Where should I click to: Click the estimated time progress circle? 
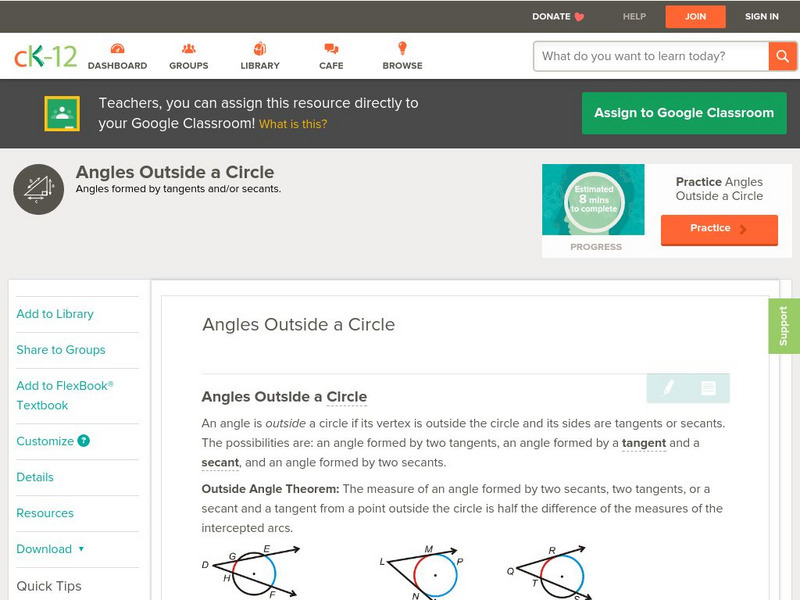[x=594, y=199]
